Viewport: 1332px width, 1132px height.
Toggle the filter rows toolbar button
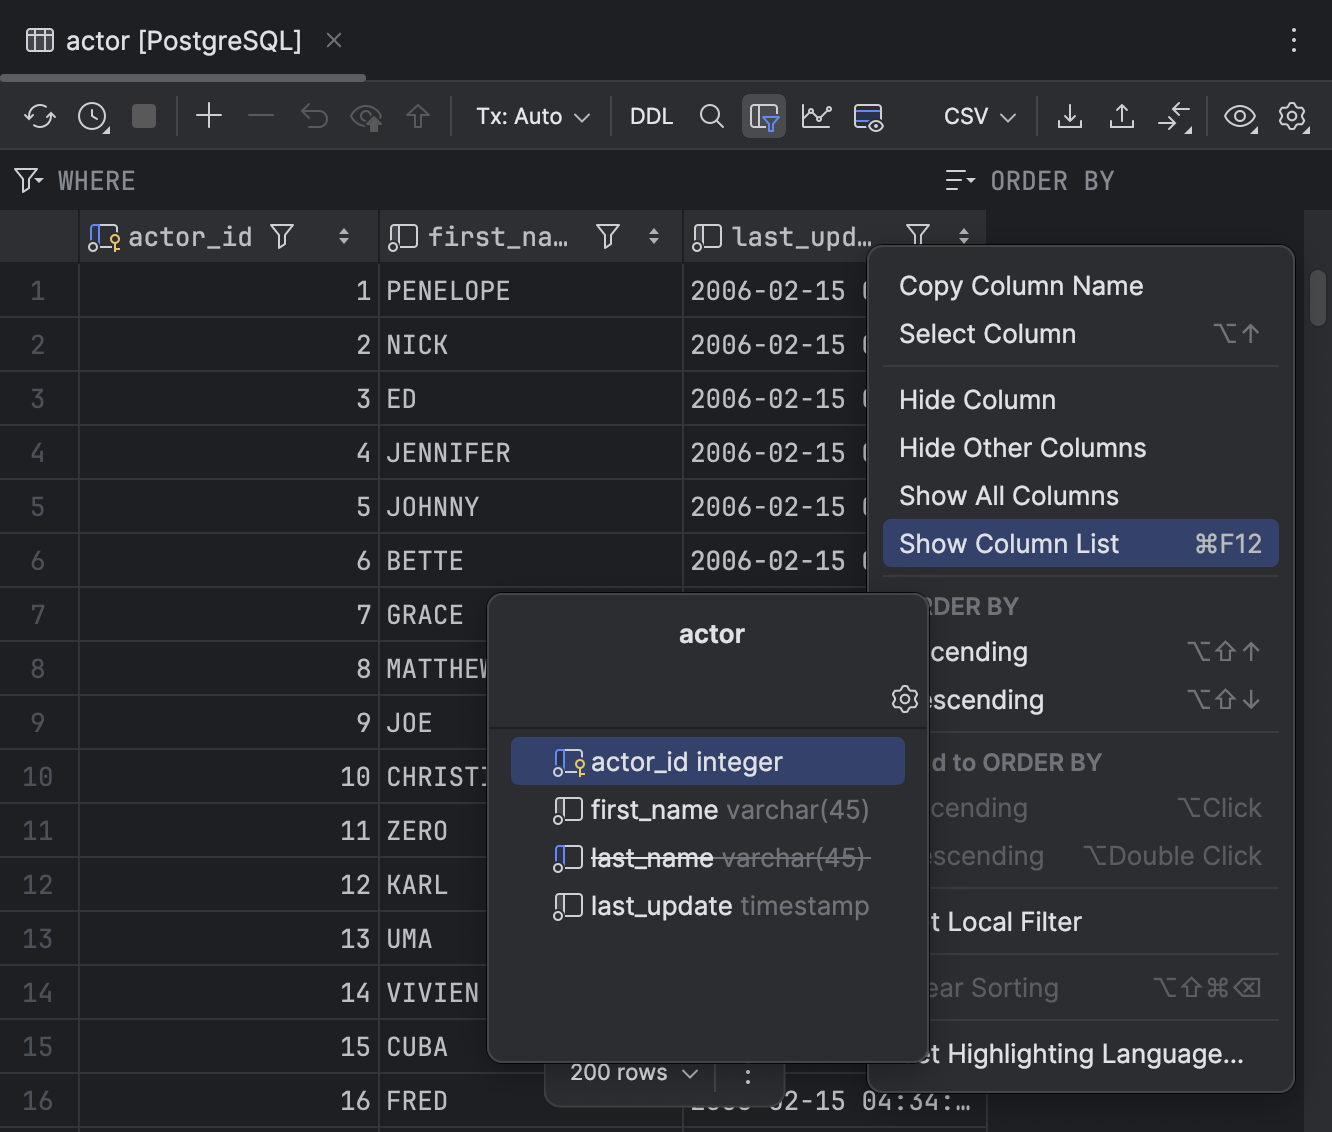tap(764, 117)
